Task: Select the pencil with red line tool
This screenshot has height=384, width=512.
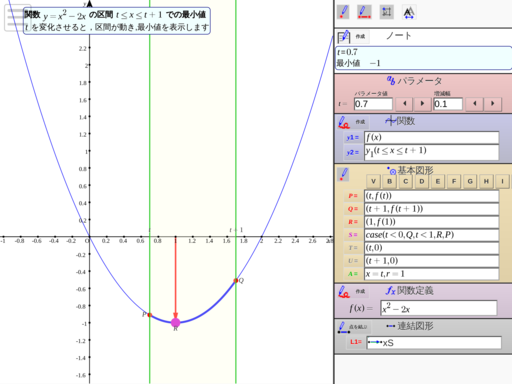Action: (364, 12)
